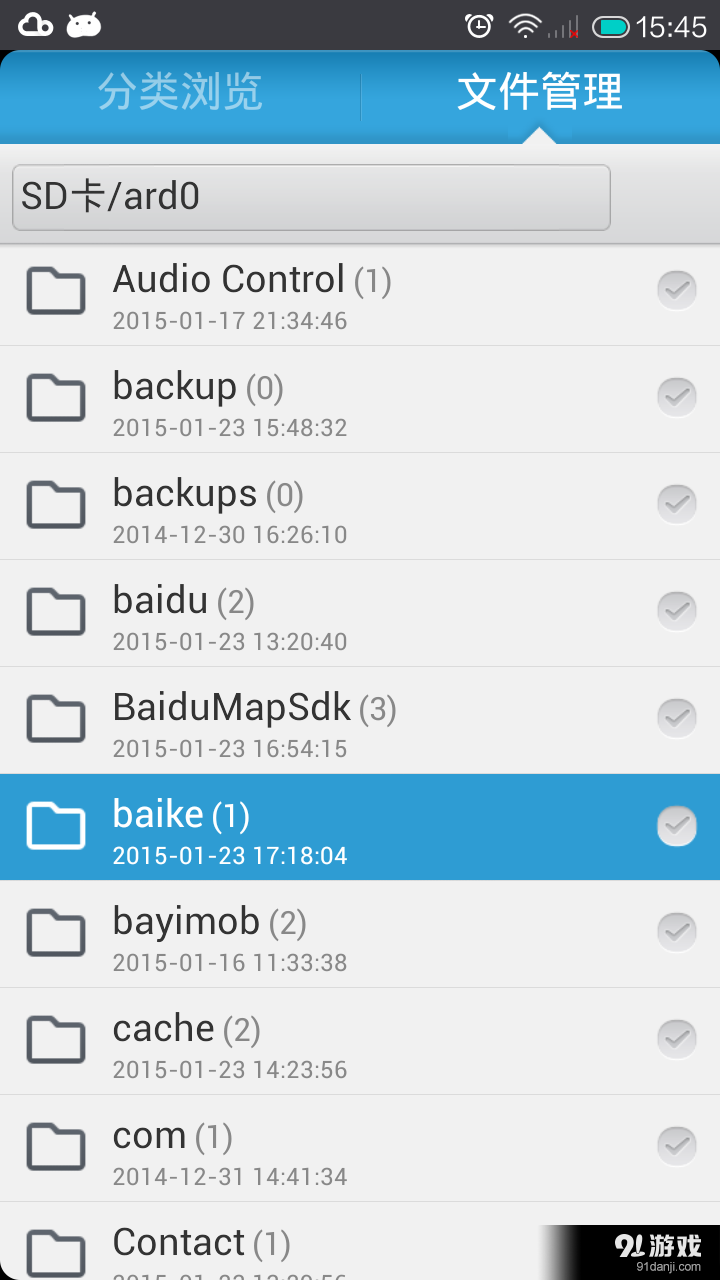The height and width of the screenshot is (1280, 720).
Task: Switch to the 分类浏览 tab
Action: [180, 92]
